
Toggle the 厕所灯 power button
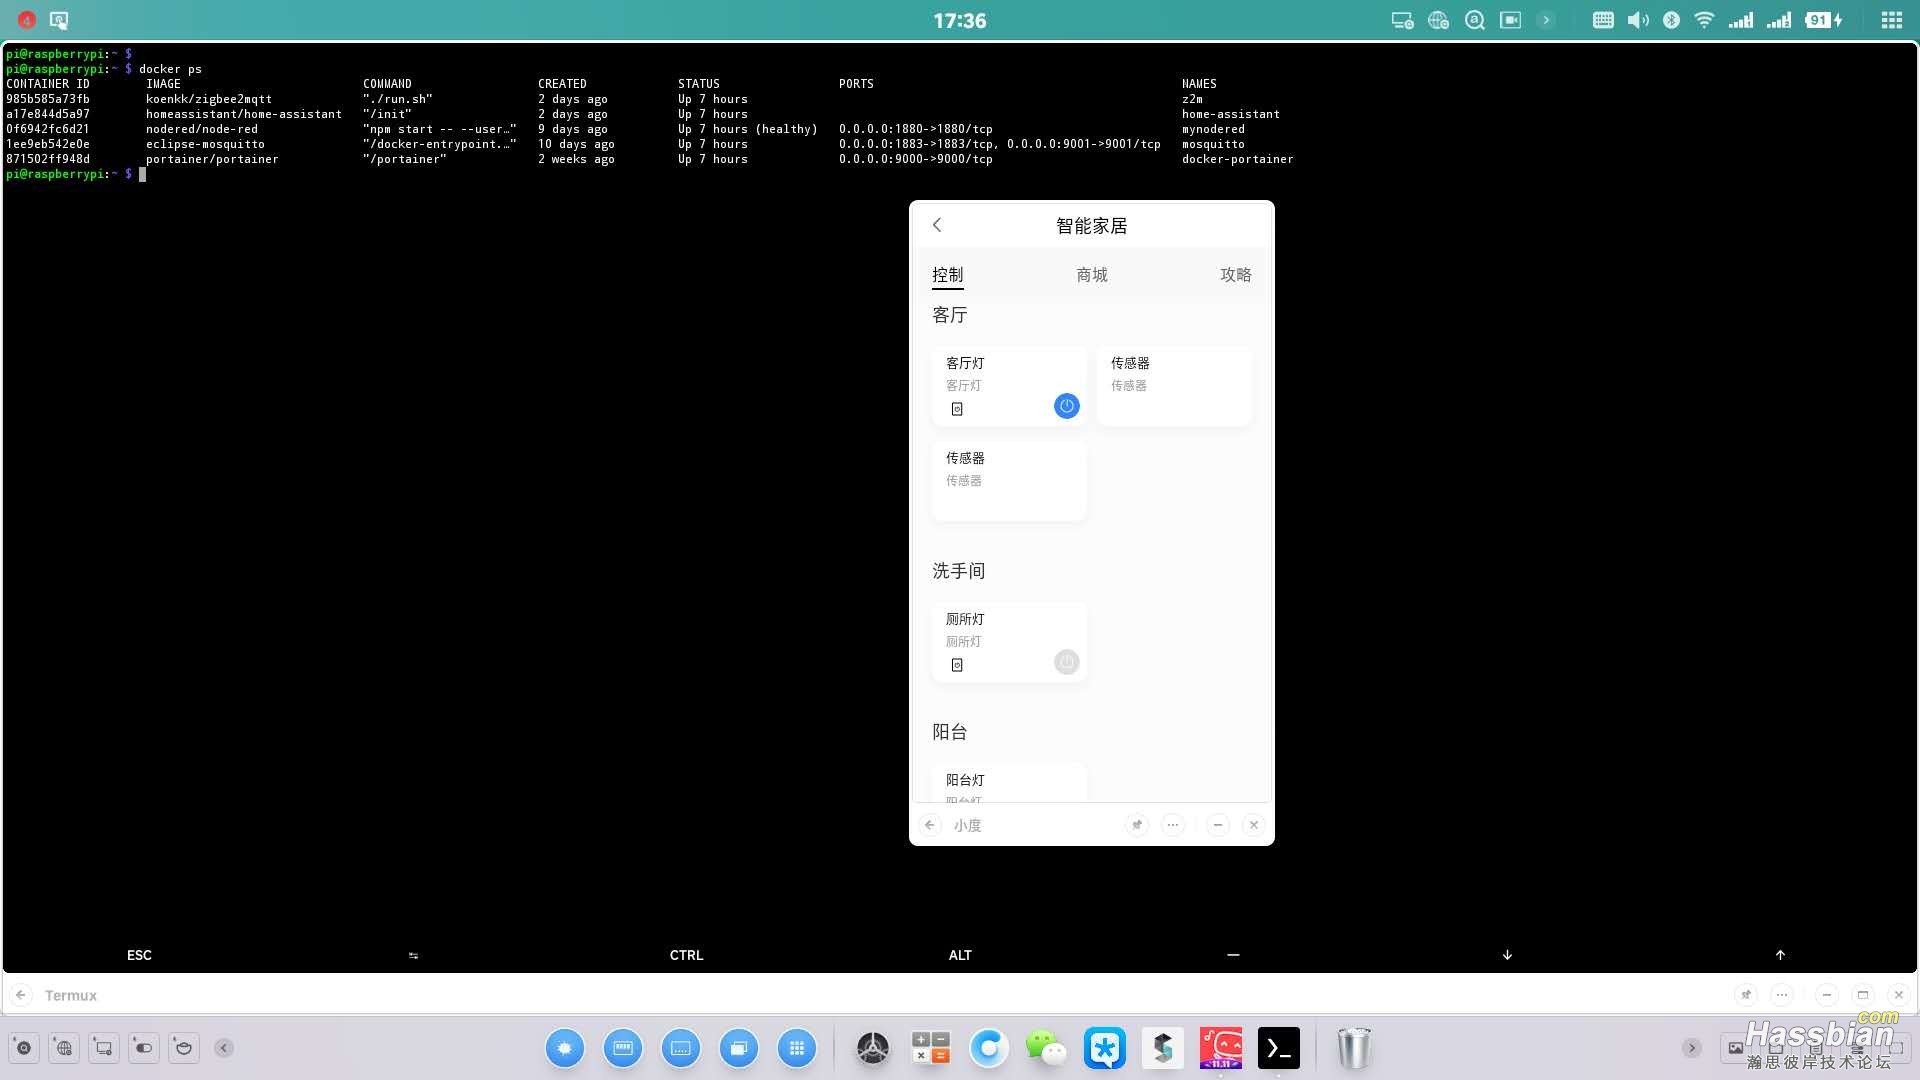coord(1067,662)
